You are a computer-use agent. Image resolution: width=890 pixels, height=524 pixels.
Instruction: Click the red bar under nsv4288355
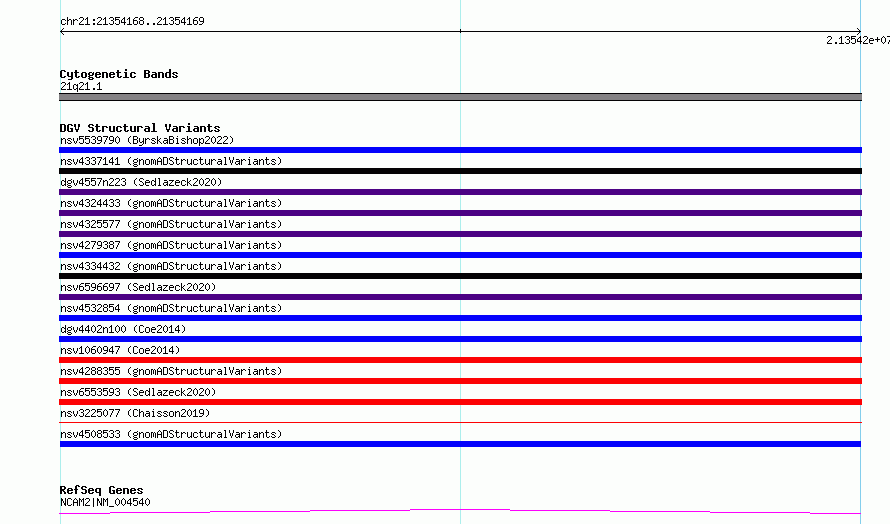coord(460,381)
